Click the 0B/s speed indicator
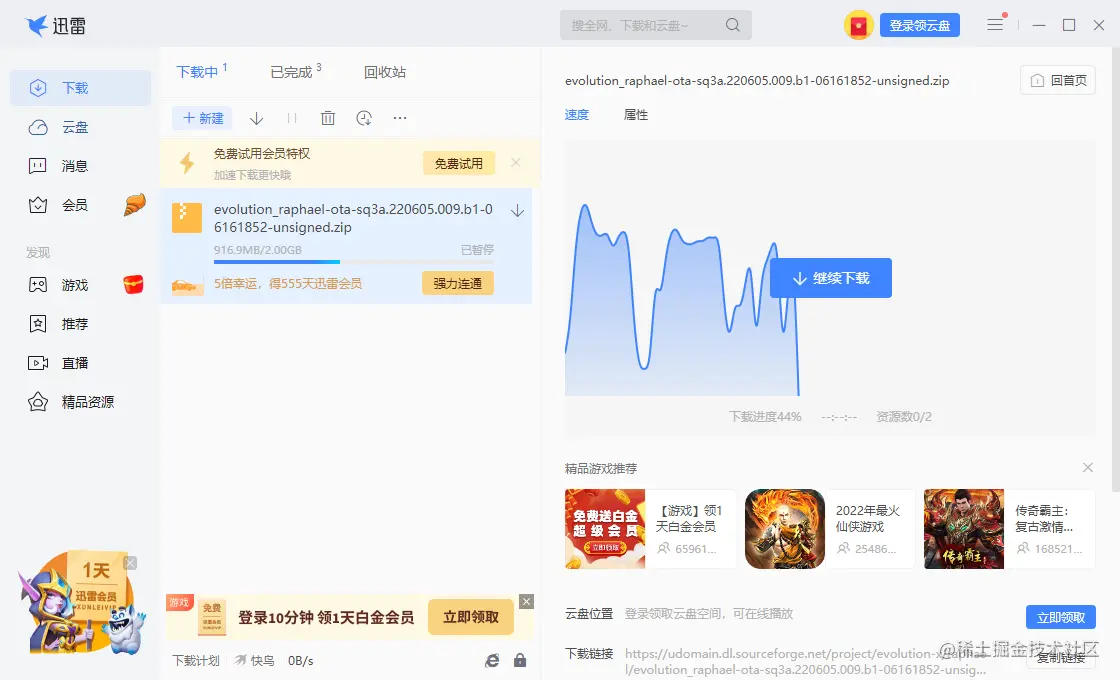The width and height of the screenshot is (1120, 680). (x=301, y=661)
